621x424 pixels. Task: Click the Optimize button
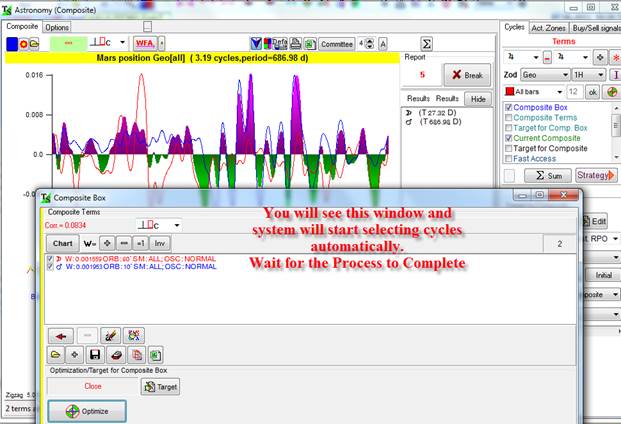pos(85,411)
